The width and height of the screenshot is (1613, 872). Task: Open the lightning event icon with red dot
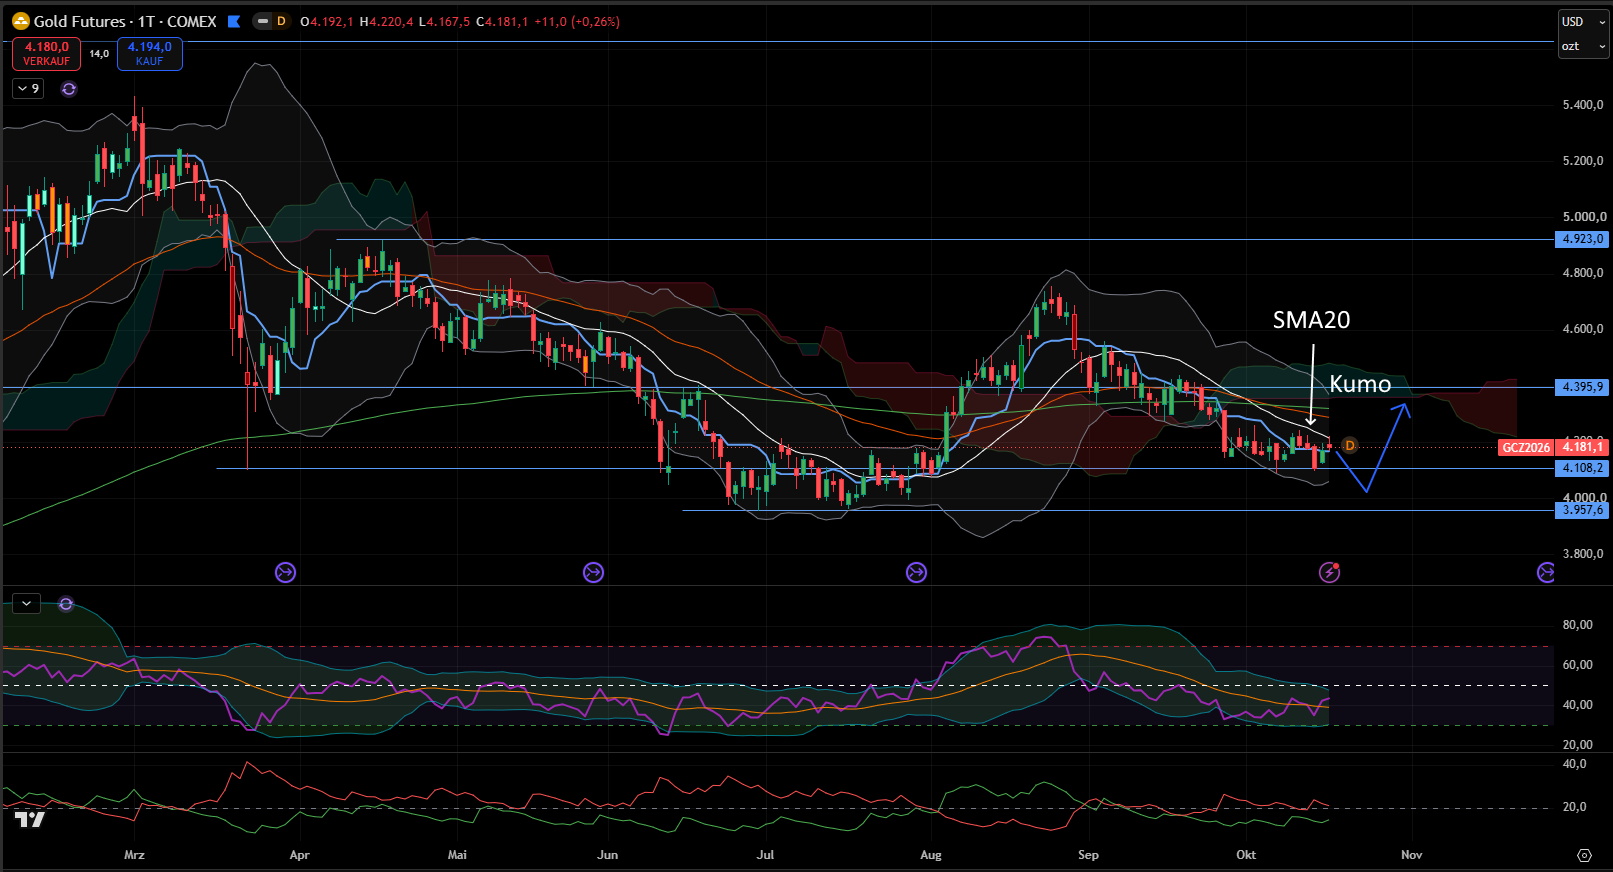(x=1329, y=572)
